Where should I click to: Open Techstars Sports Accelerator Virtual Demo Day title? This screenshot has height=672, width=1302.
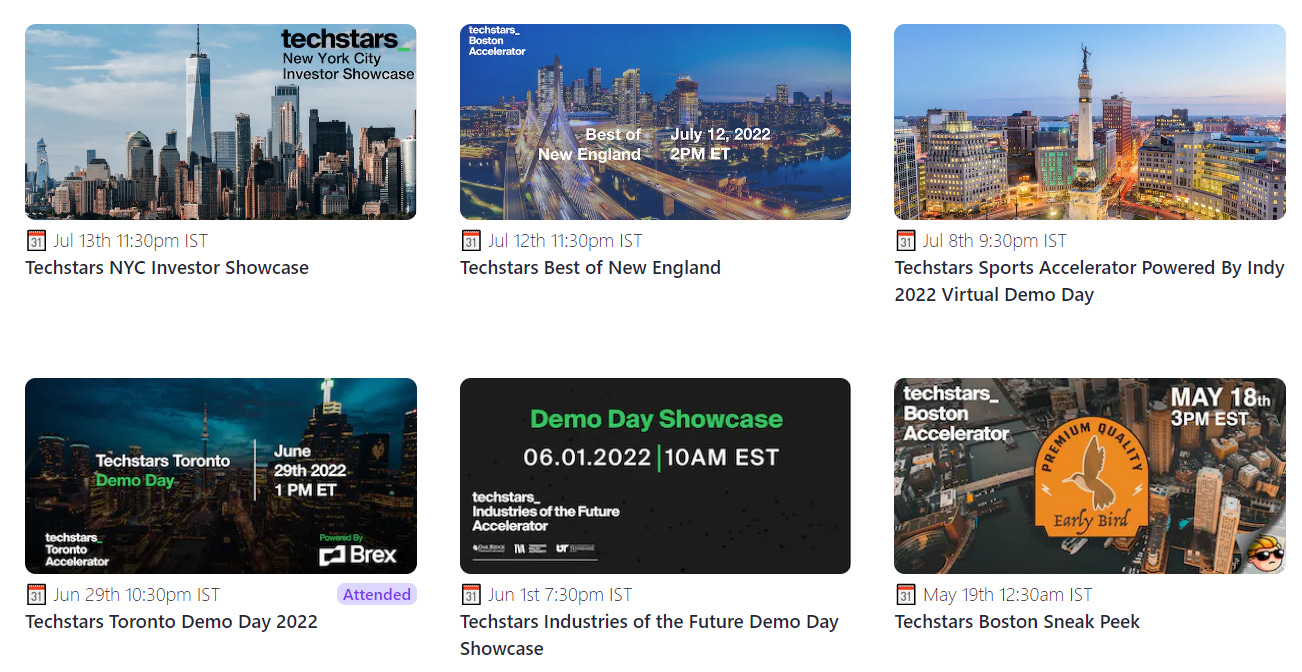[x=1089, y=281]
